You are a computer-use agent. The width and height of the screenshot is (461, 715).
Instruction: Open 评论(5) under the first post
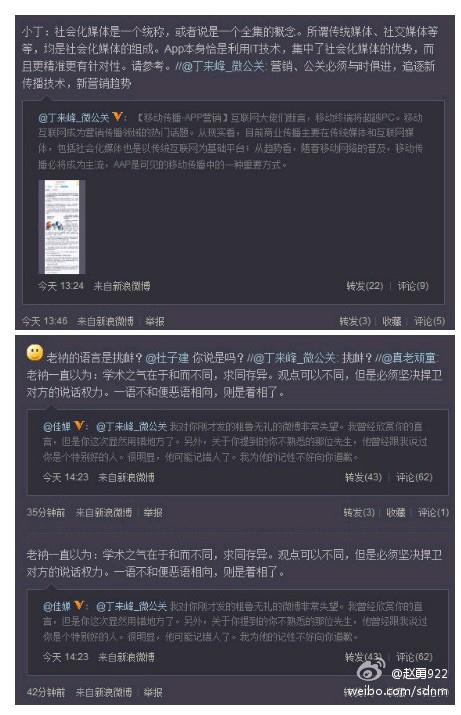pyautogui.click(x=429, y=321)
